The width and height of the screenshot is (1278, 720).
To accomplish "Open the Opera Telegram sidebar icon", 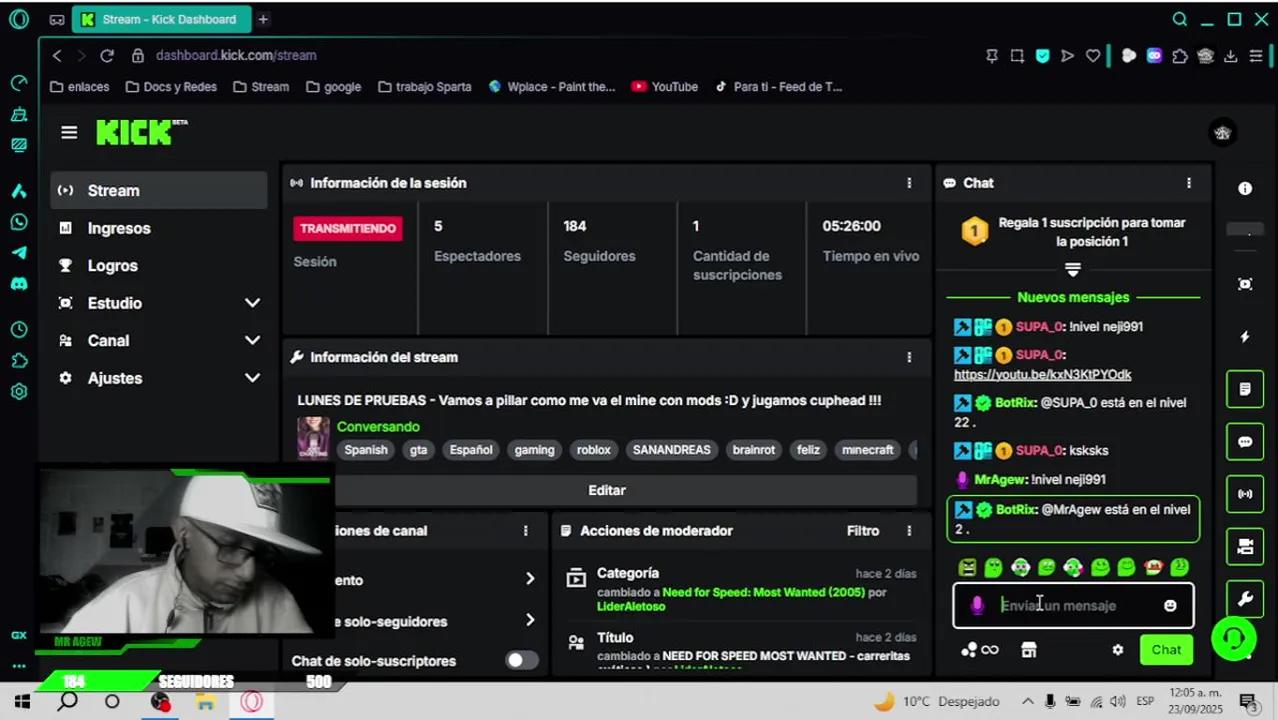I will [x=18, y=253].
